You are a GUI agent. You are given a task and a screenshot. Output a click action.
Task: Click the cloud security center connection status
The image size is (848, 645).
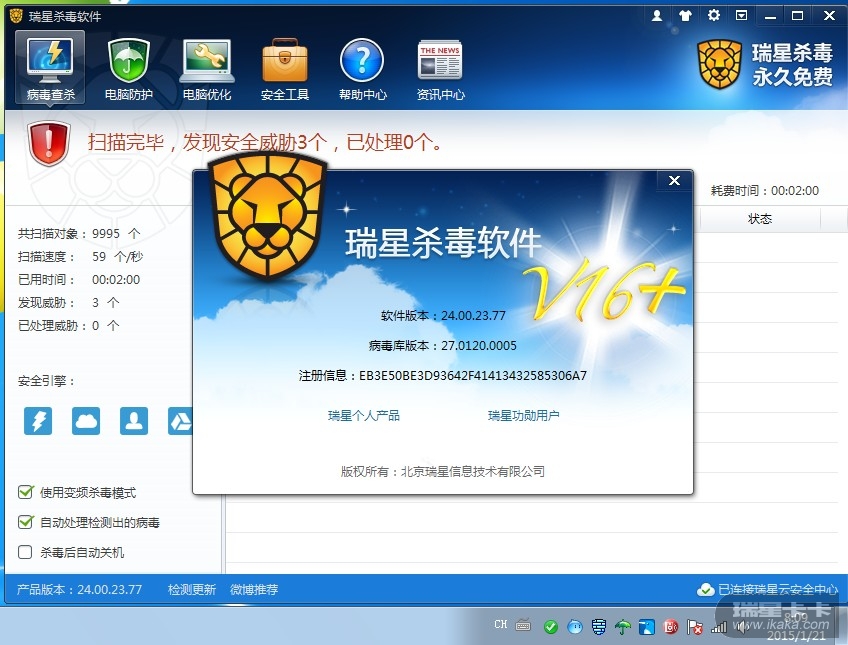click(x=768, y=589)
